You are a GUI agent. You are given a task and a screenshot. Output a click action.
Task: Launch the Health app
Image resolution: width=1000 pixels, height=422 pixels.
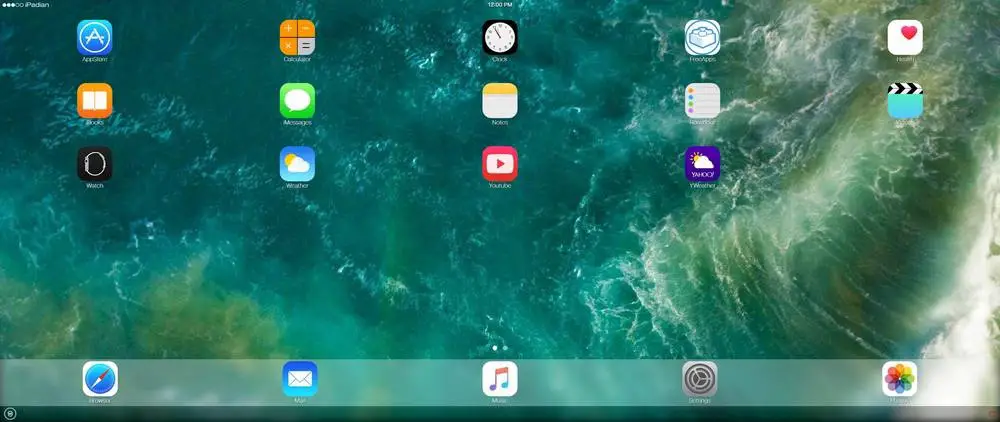click(x=905, y=37)
